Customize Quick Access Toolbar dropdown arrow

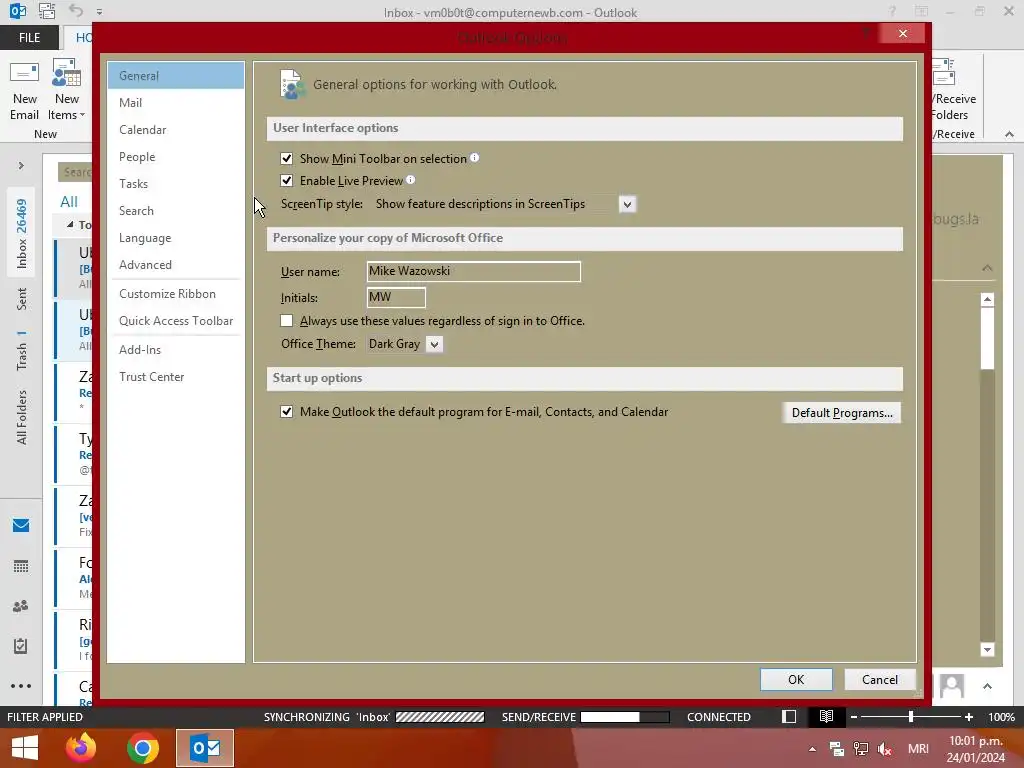coord(99,12)
